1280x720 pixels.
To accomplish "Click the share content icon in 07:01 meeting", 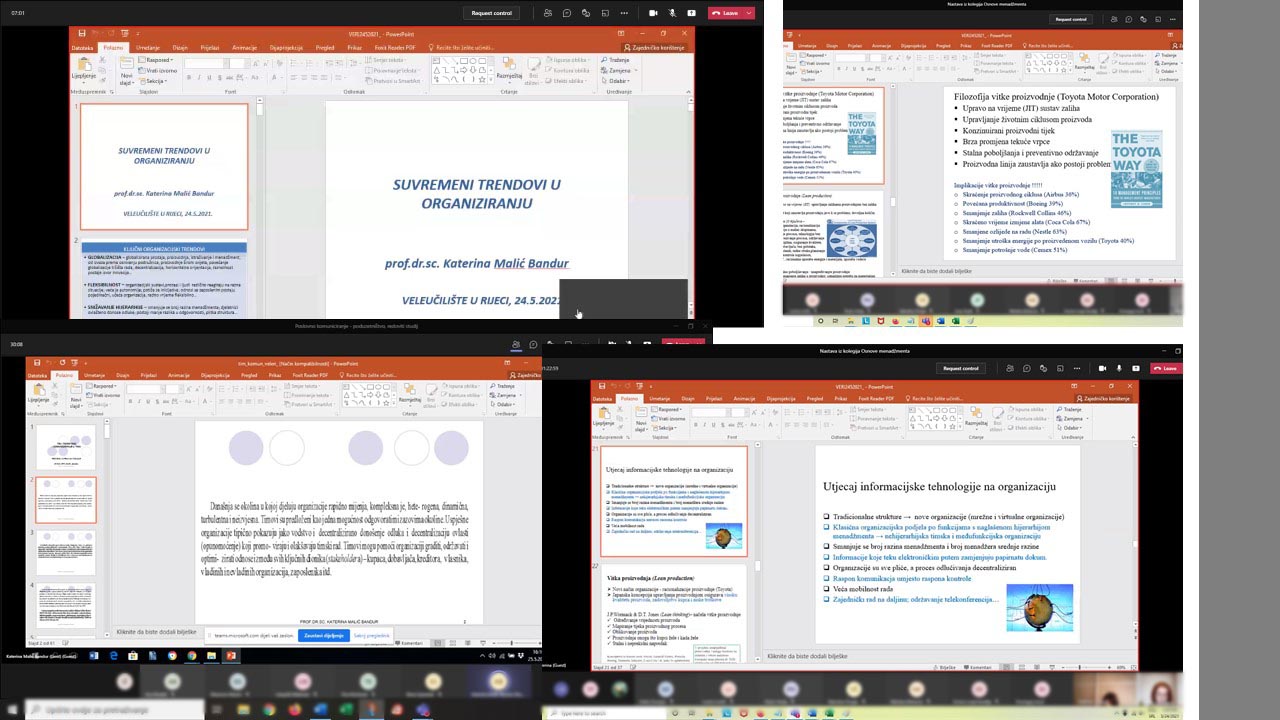I will [x=692, y=13].
